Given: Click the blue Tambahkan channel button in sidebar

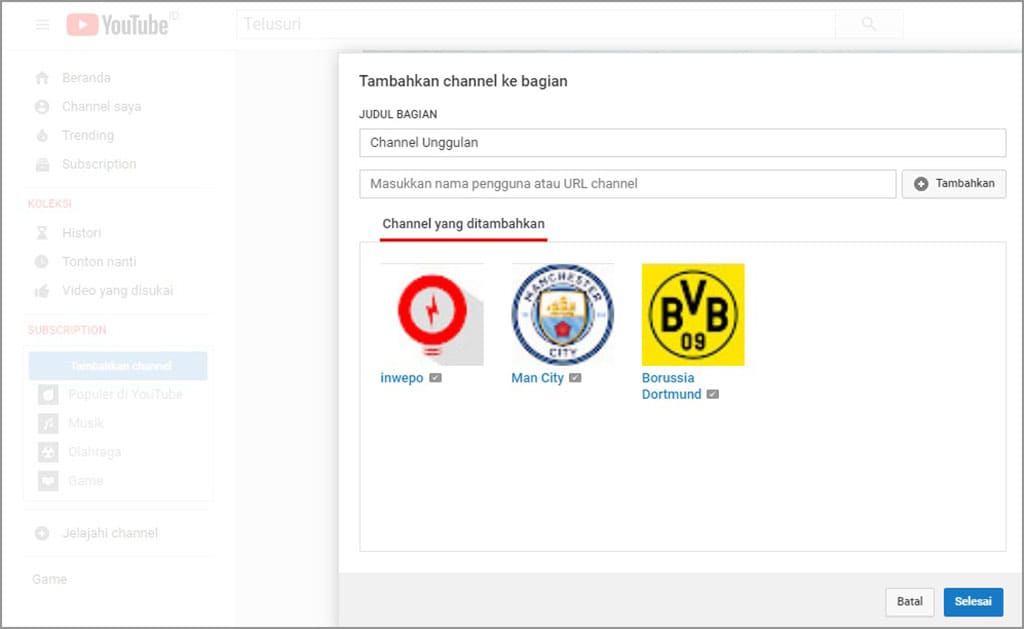Looking at the screenshot, I should (x=118, y=366).
